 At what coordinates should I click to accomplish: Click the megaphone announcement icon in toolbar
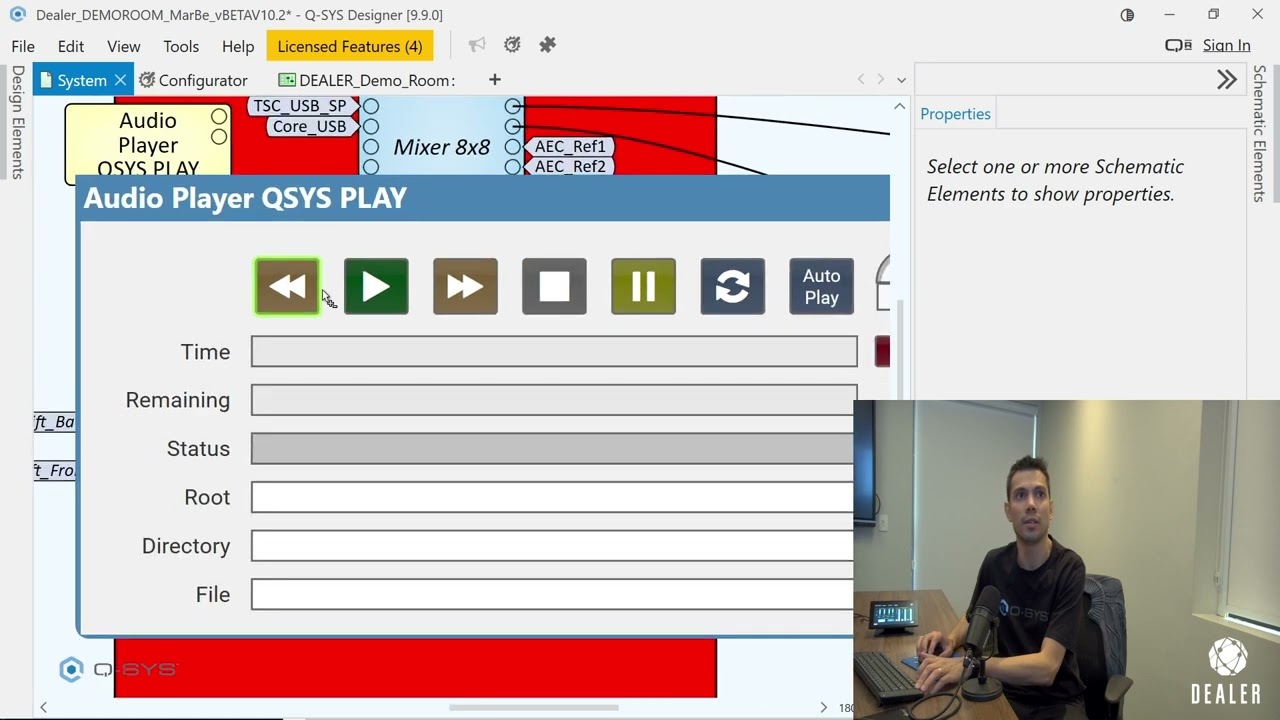(477, 45)
